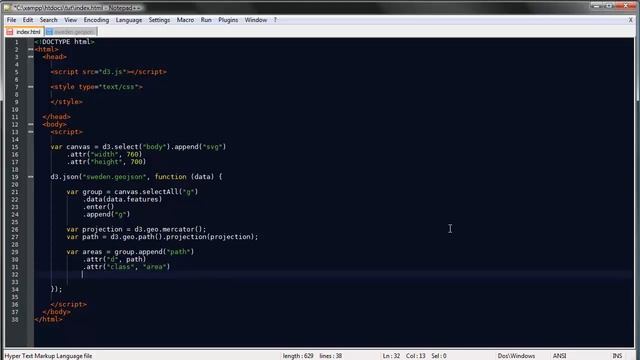Click the .attr("d", path) line
The width and height of the screenshot is (640, 360).
click(x=114, y=259)
